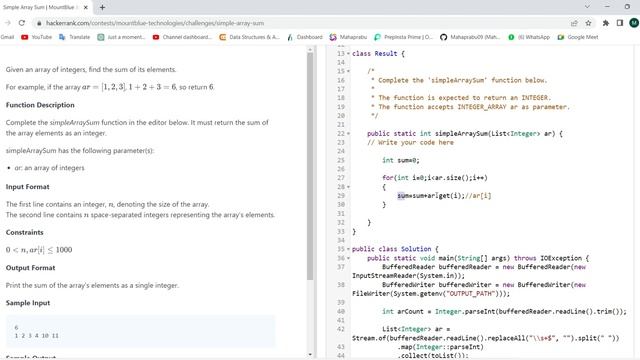Close the Simple Array Sum tab
The width and height of the screenshot is (640, 360).
click(x=86, y=7)
